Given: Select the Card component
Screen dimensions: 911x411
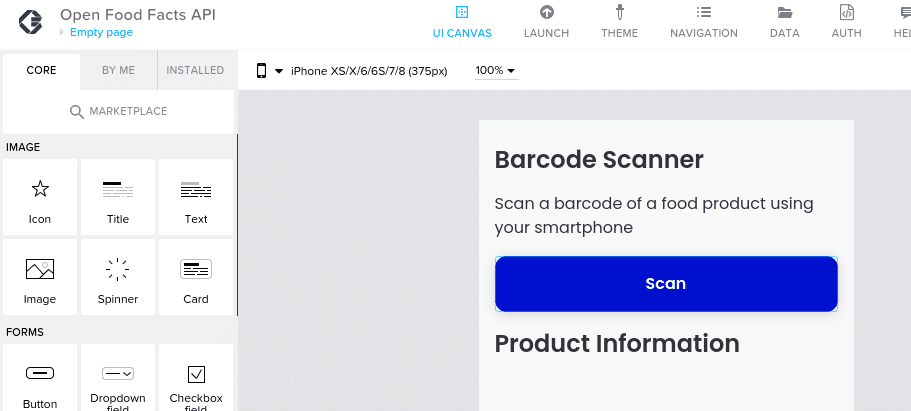Looking at the screenshot, I should click(x=196, y=277).
